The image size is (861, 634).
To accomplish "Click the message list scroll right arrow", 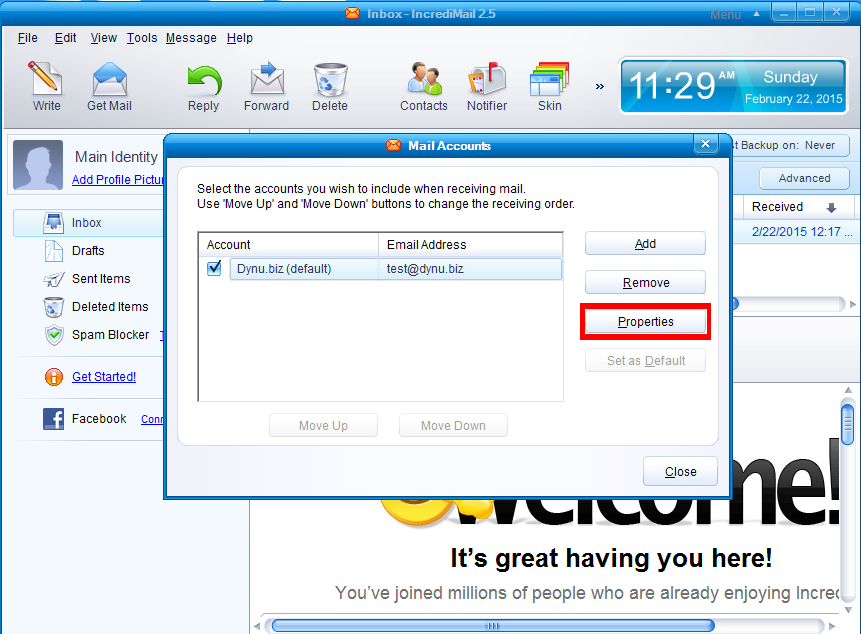I will (x=853, y=304).
